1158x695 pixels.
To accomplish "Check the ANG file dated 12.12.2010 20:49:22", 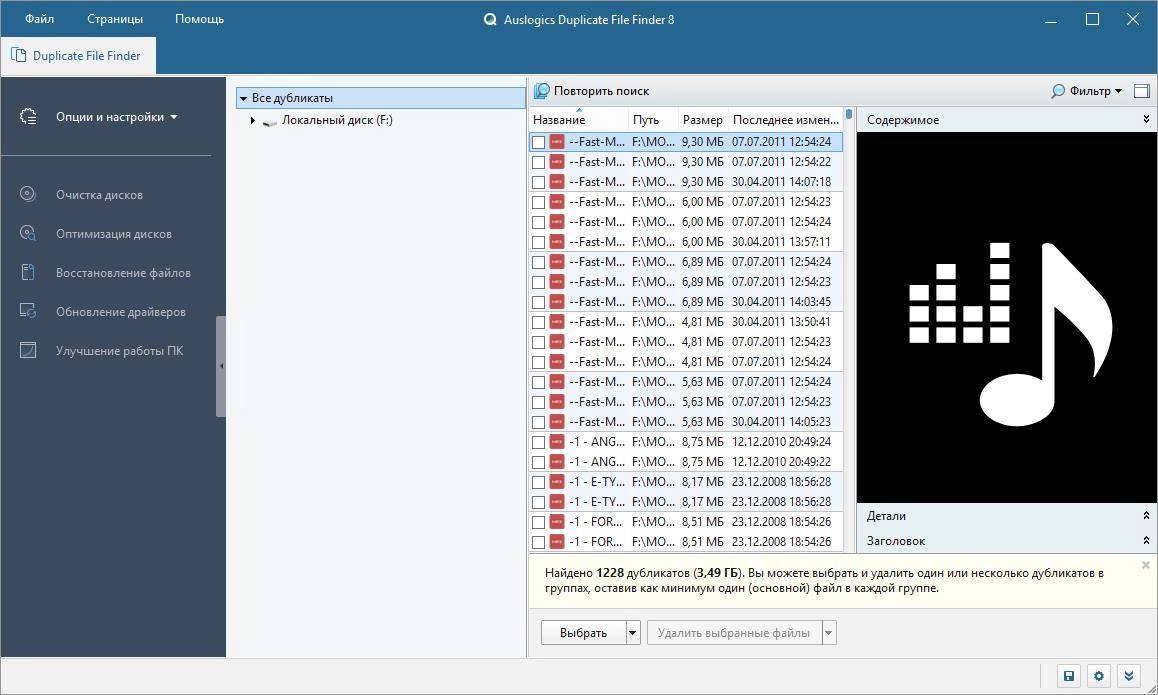I will pyautogui.click(x=538, y=462).
